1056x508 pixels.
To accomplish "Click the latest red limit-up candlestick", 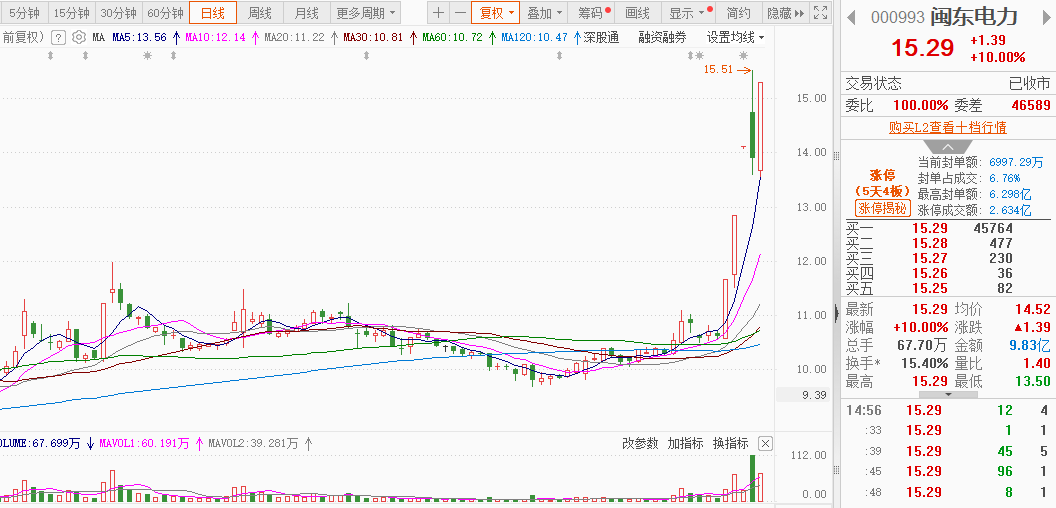I will point(760,127).
